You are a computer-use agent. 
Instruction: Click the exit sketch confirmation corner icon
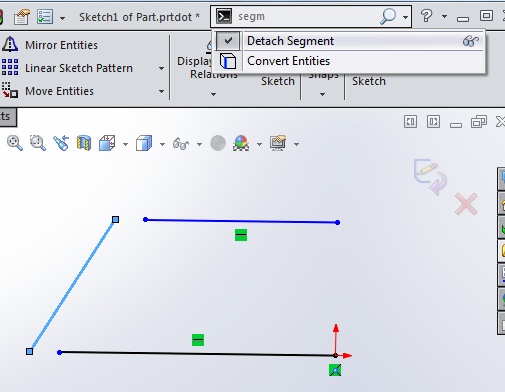[430, 177]
